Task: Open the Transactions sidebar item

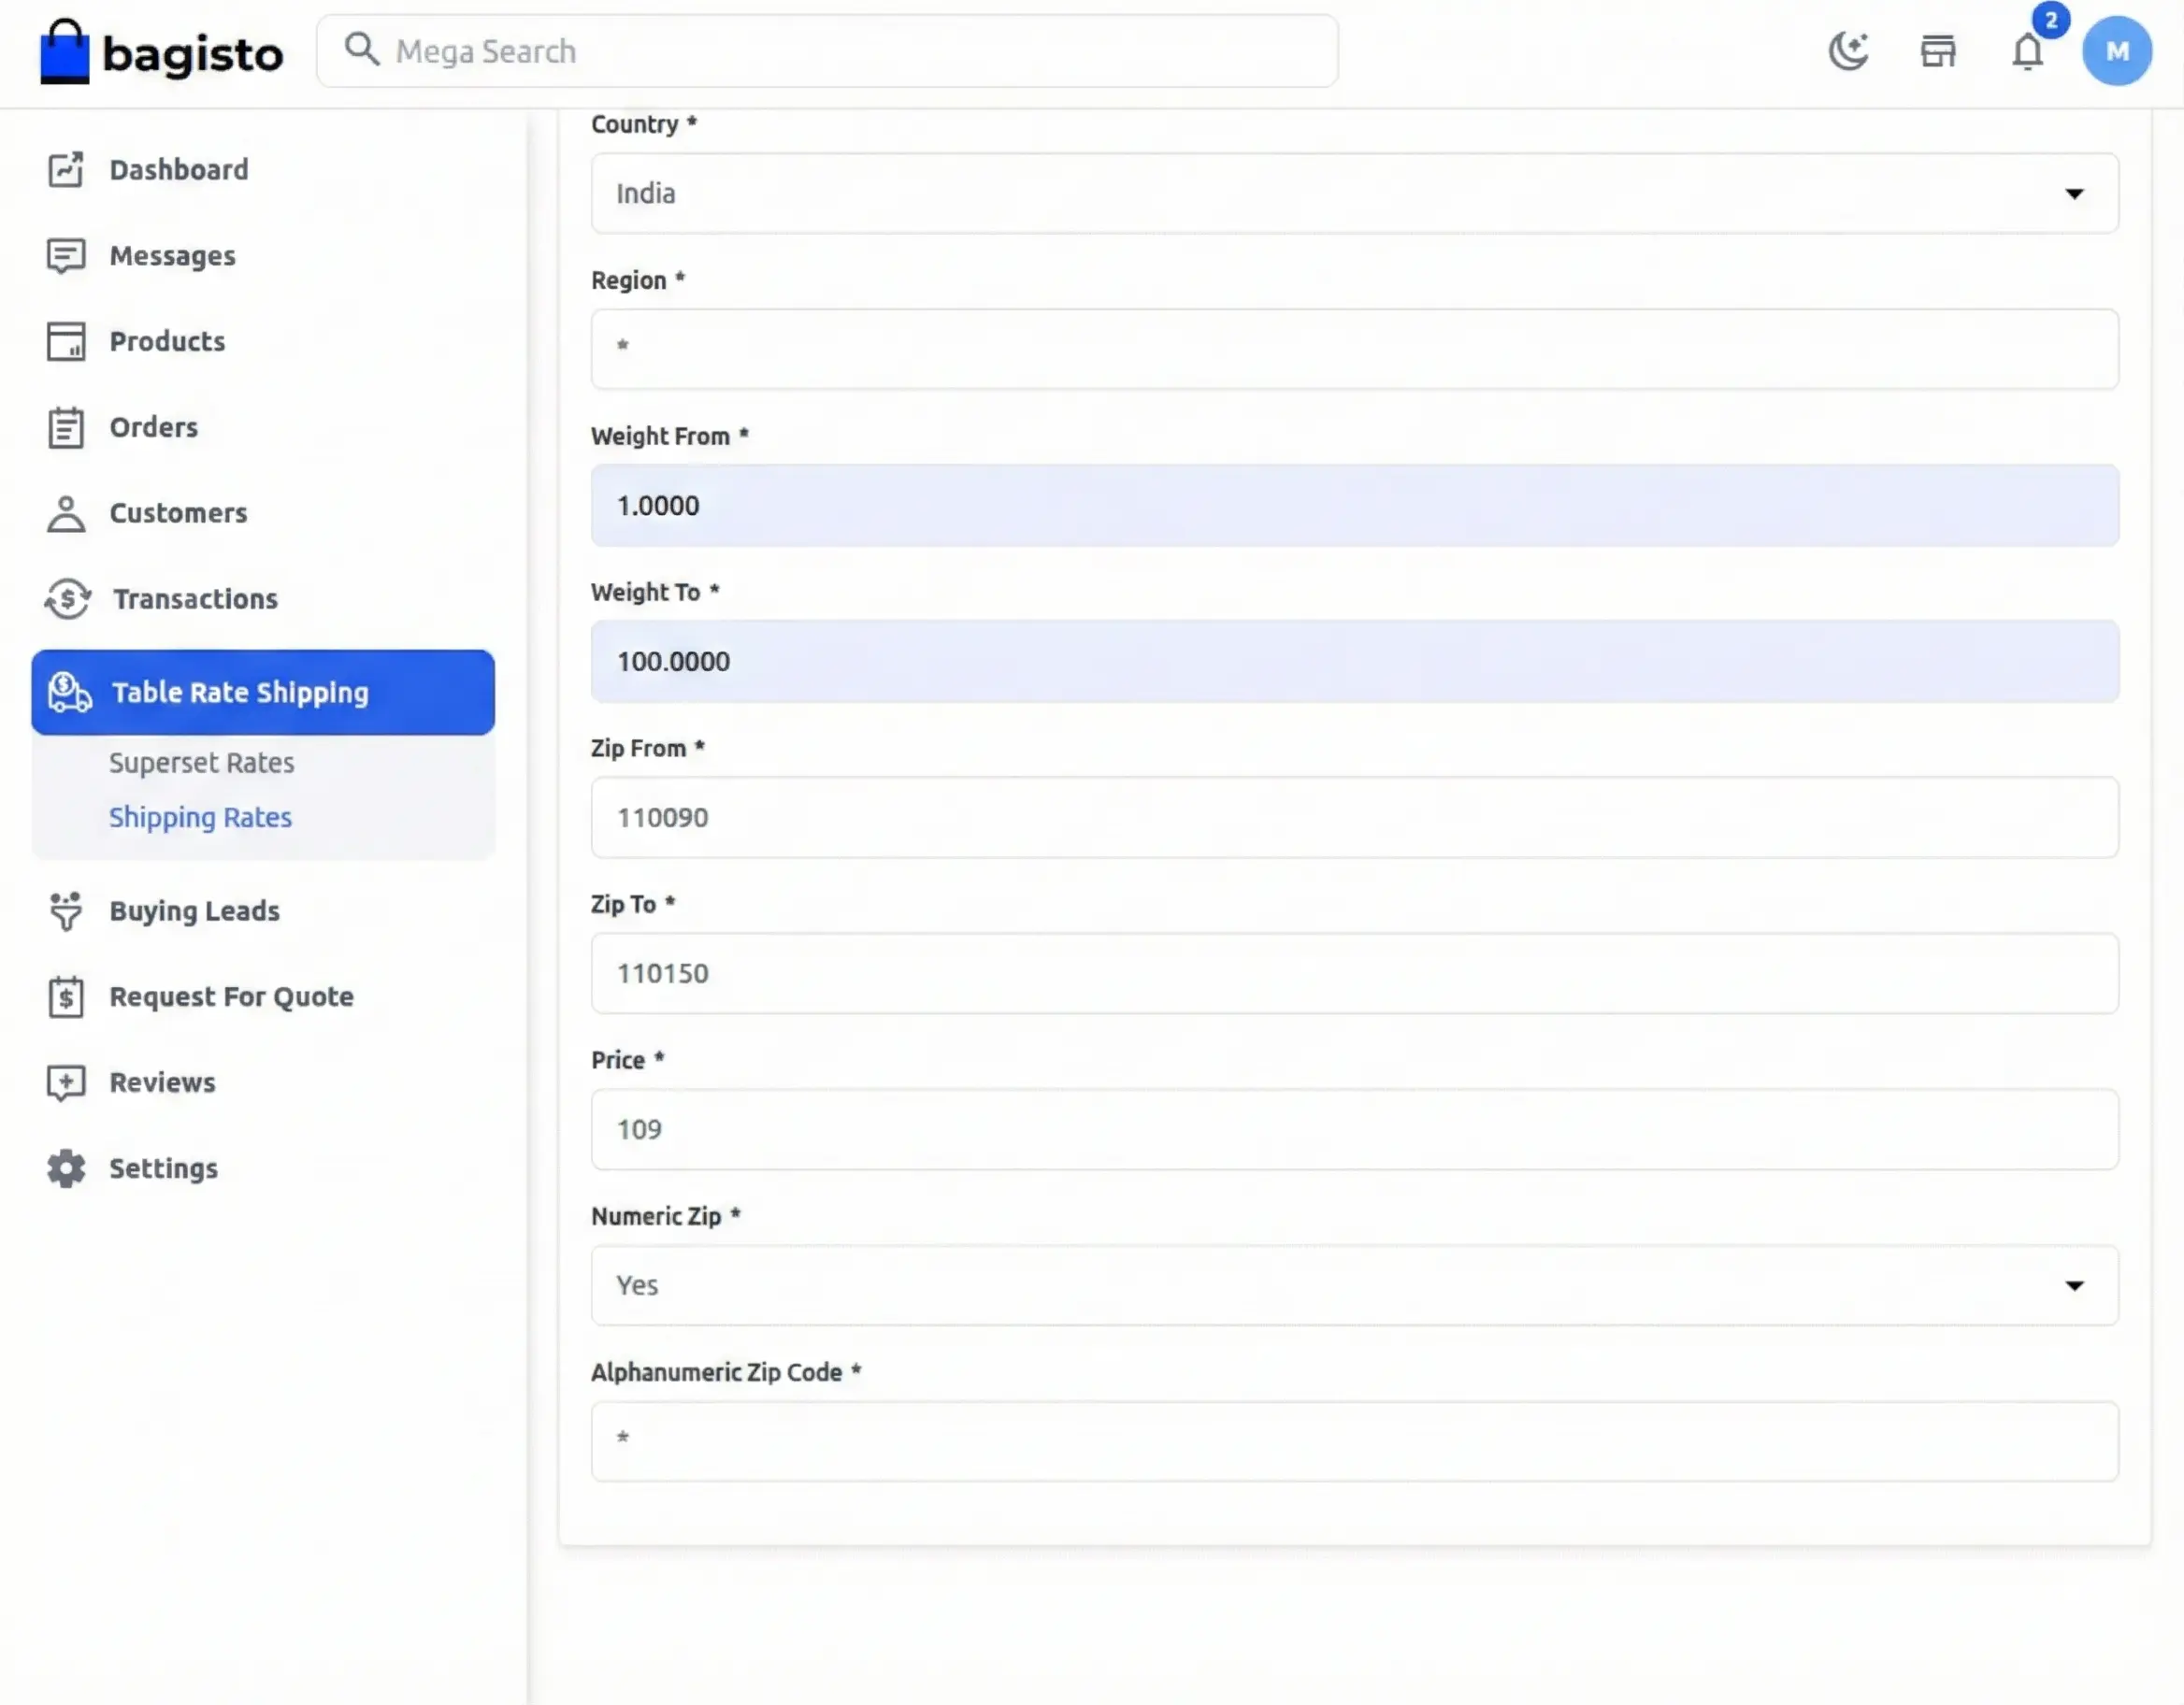Action: pos(194,599)
